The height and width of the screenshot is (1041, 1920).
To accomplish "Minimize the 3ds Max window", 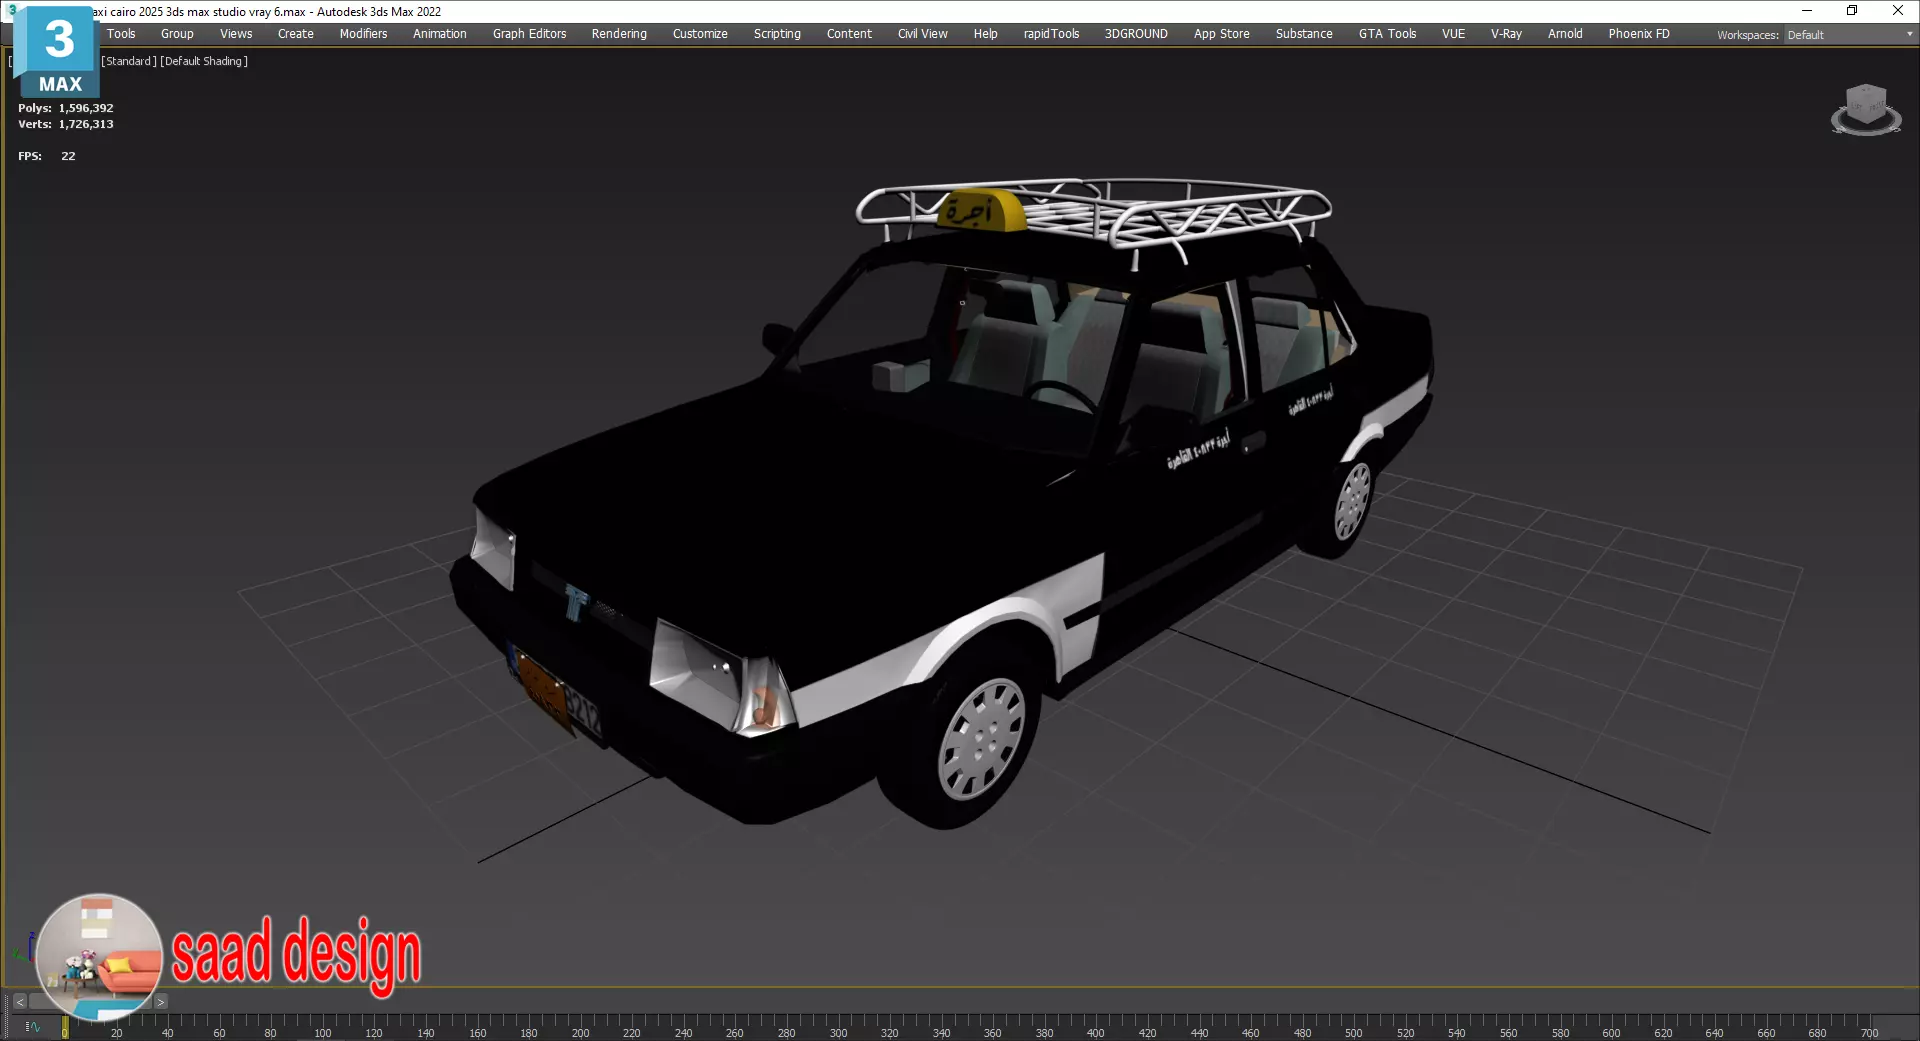I will click(x=1806, y=11).
